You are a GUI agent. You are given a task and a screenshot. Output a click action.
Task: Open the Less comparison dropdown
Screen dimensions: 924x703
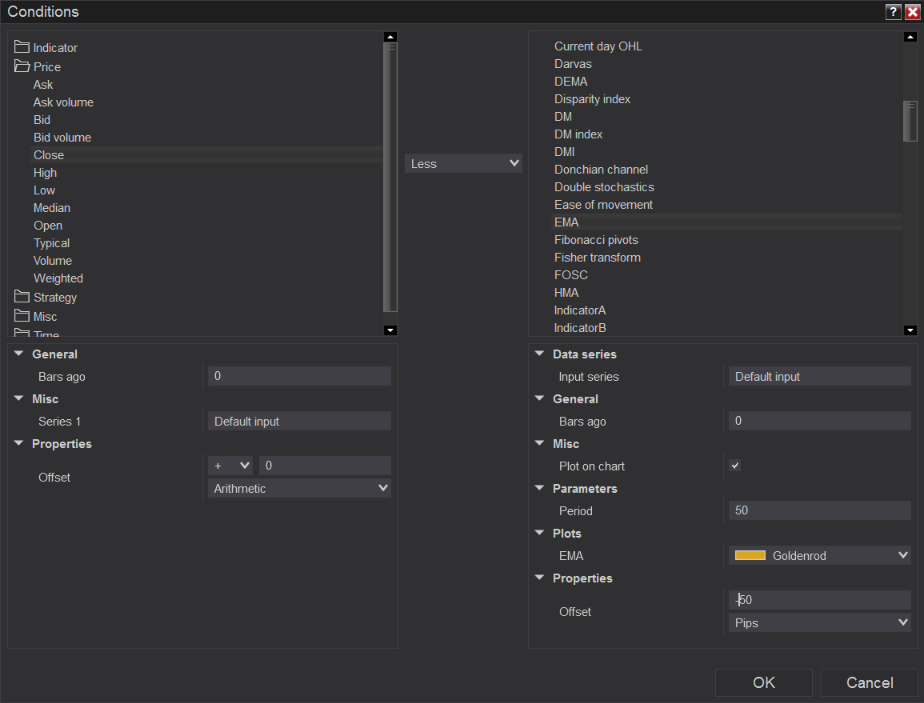(463, 163)
